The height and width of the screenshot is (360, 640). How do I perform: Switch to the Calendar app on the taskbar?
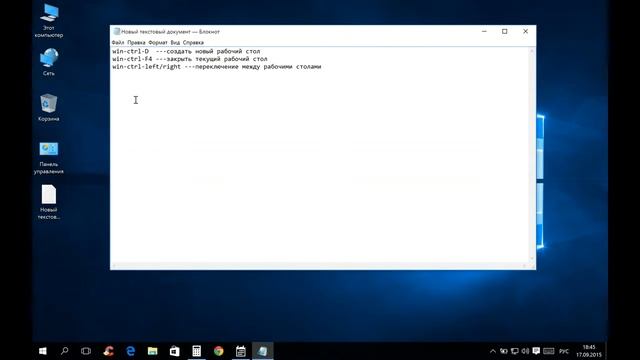click(x=240, y=351)
